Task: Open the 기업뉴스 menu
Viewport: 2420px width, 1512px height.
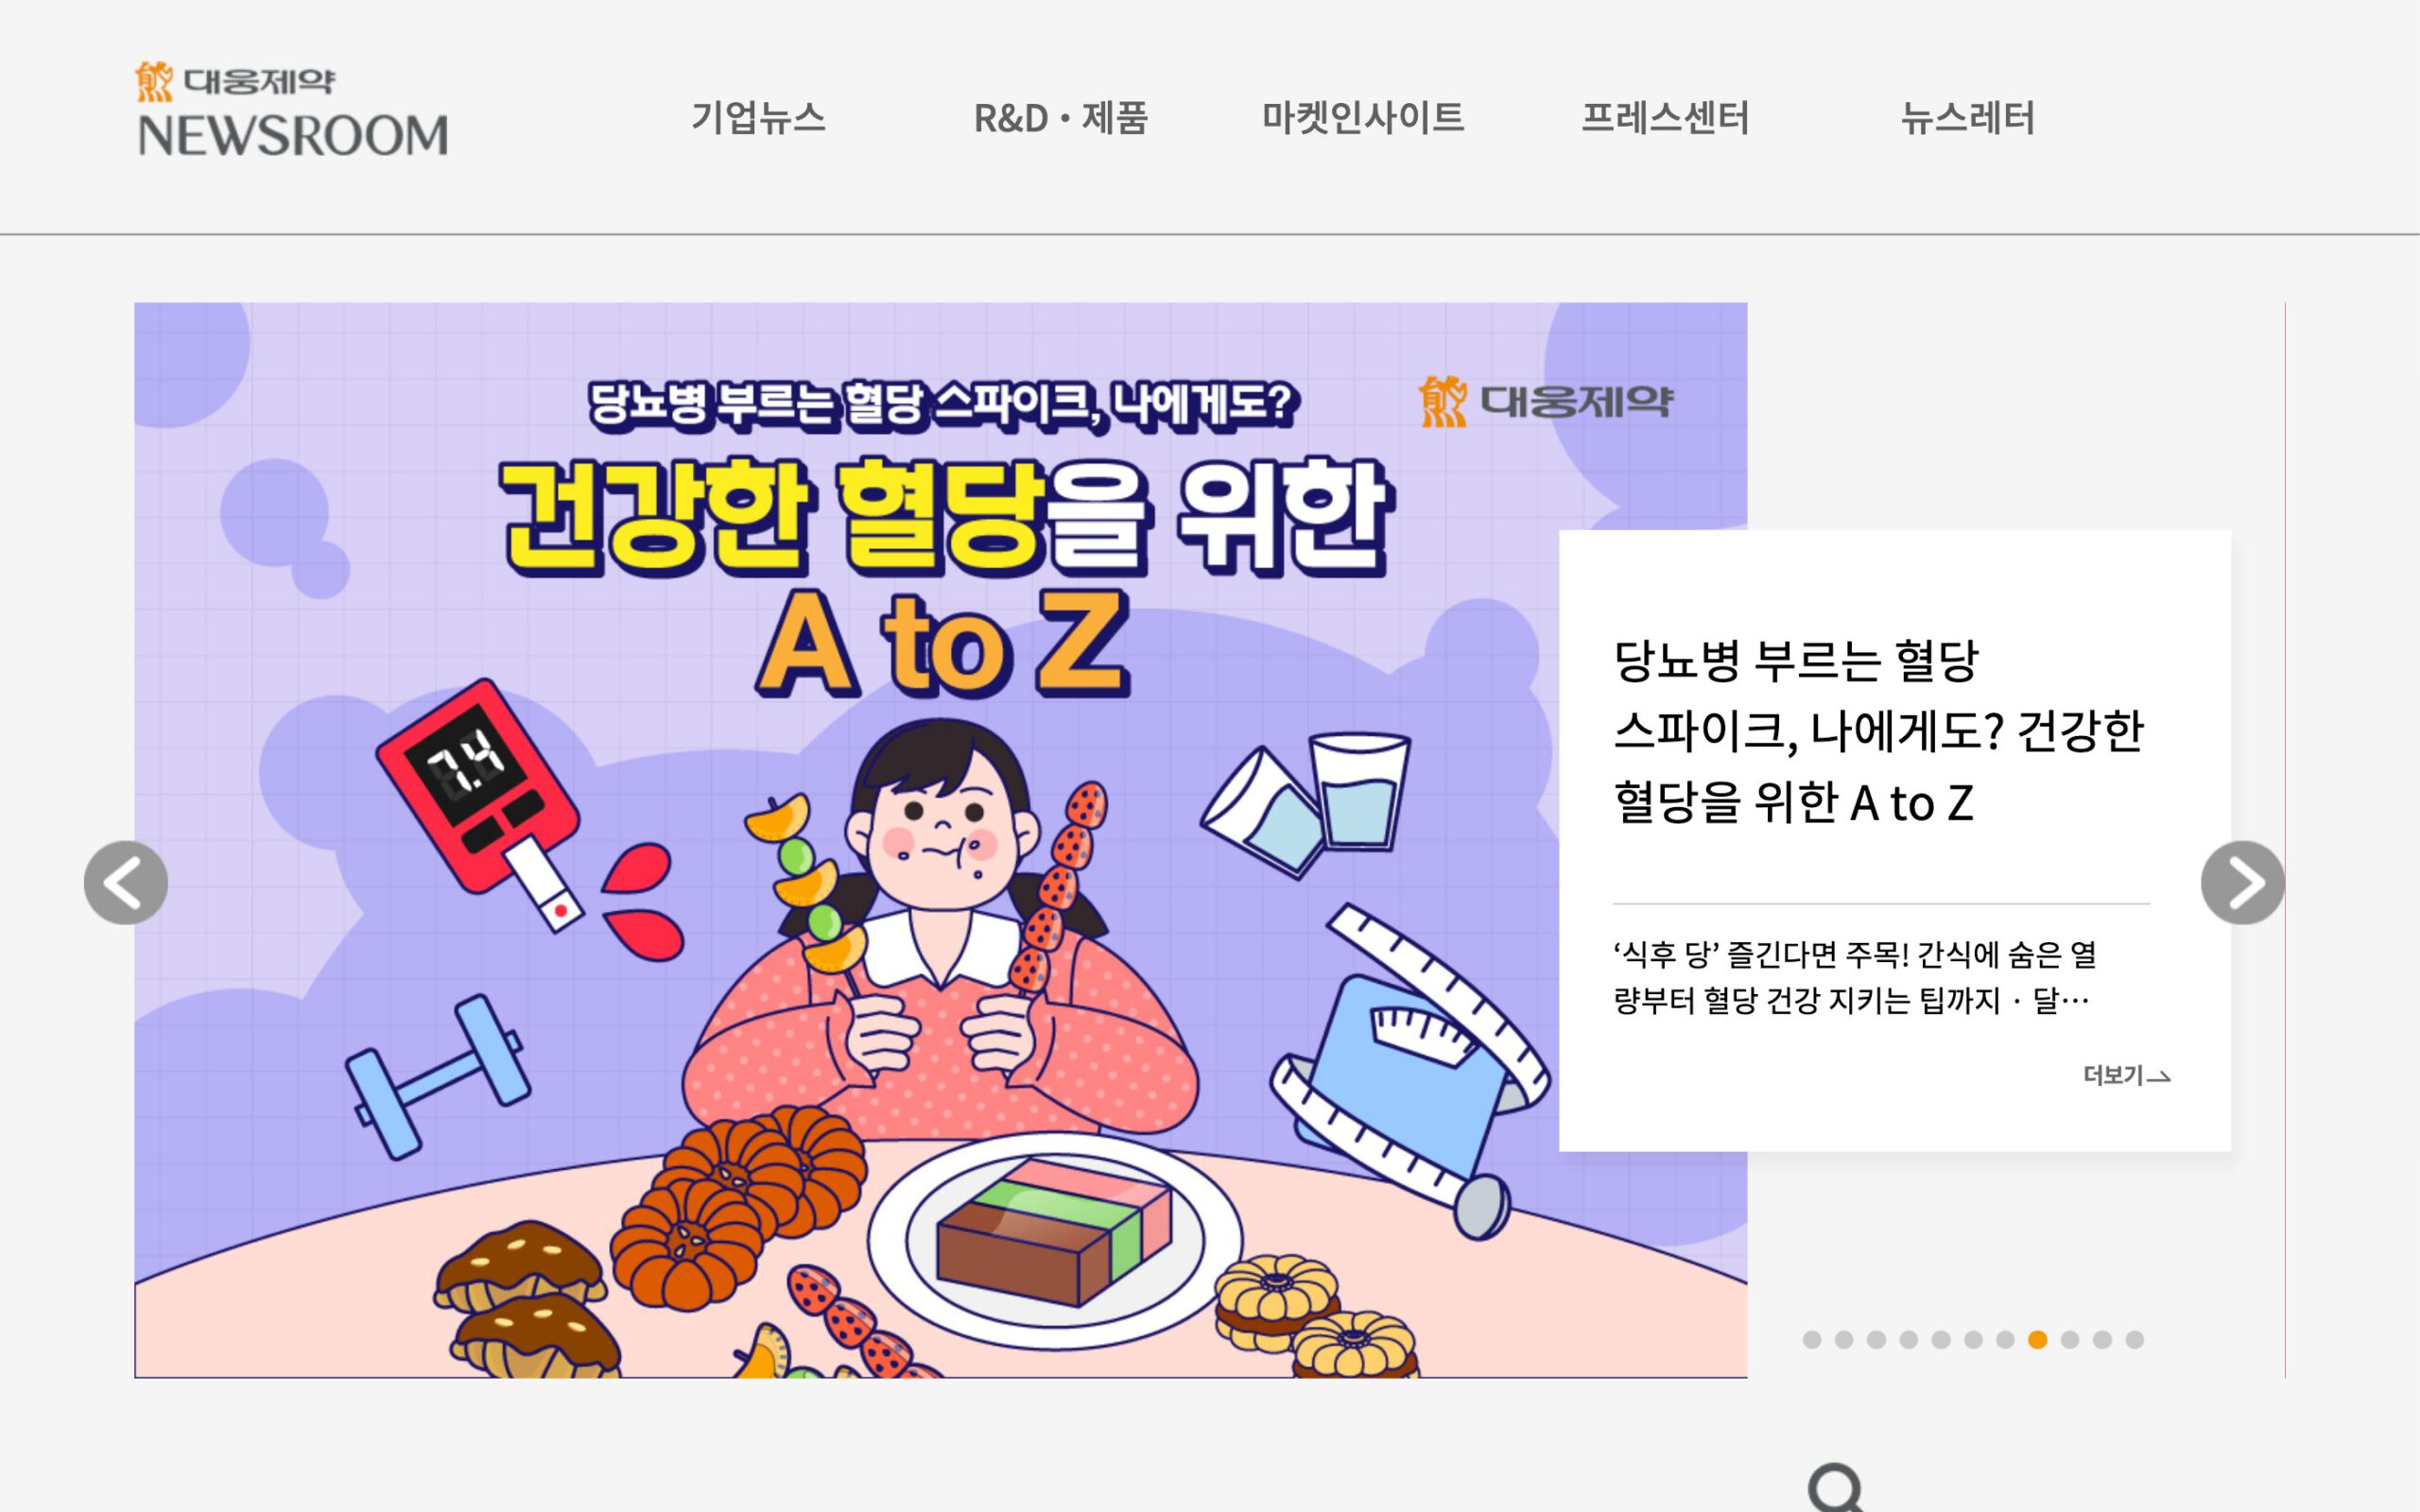Action: pyautogui.click(x=758, y=118)
